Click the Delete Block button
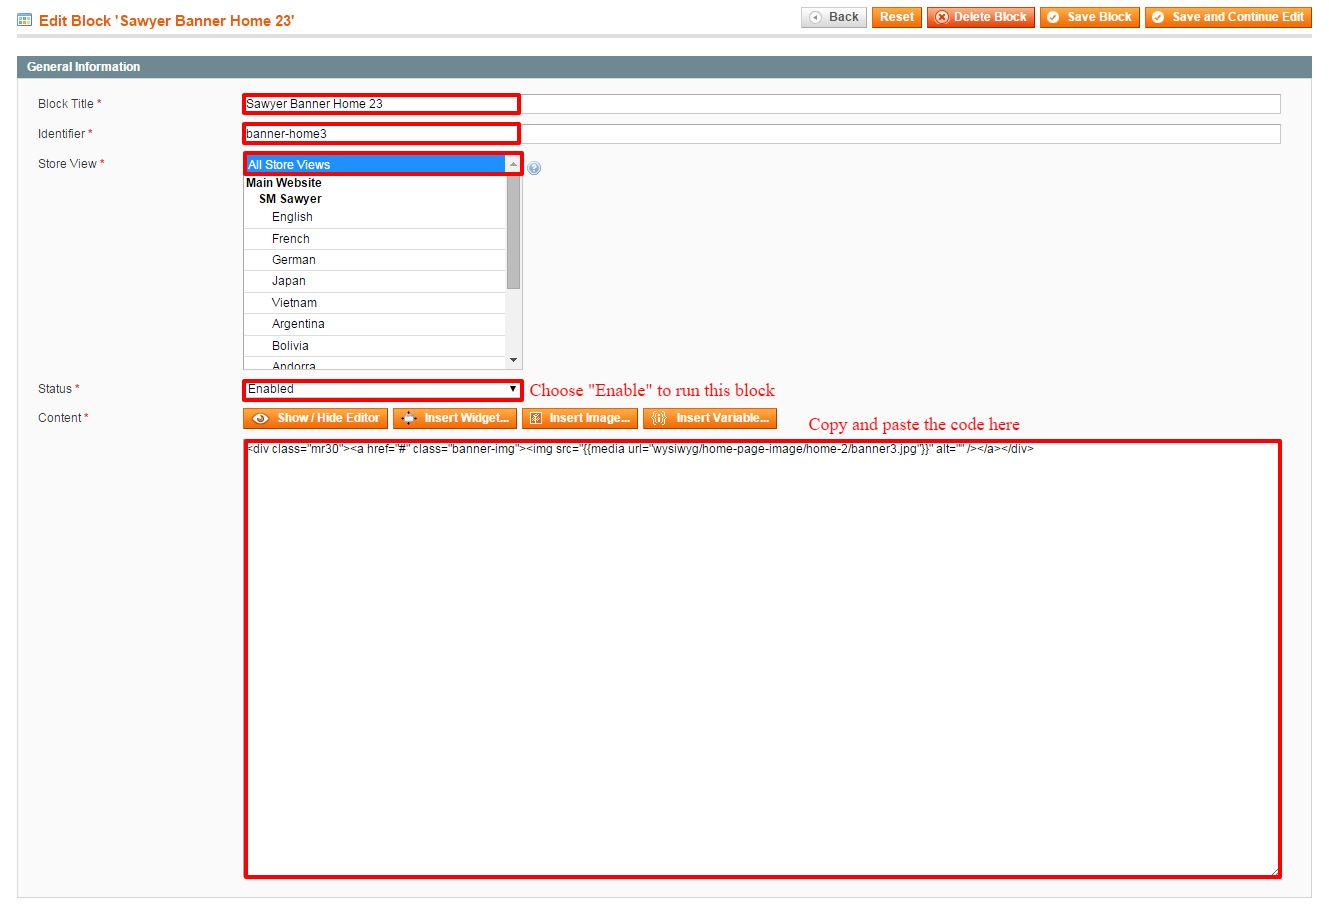1329x910 pixels. [981, 17]
